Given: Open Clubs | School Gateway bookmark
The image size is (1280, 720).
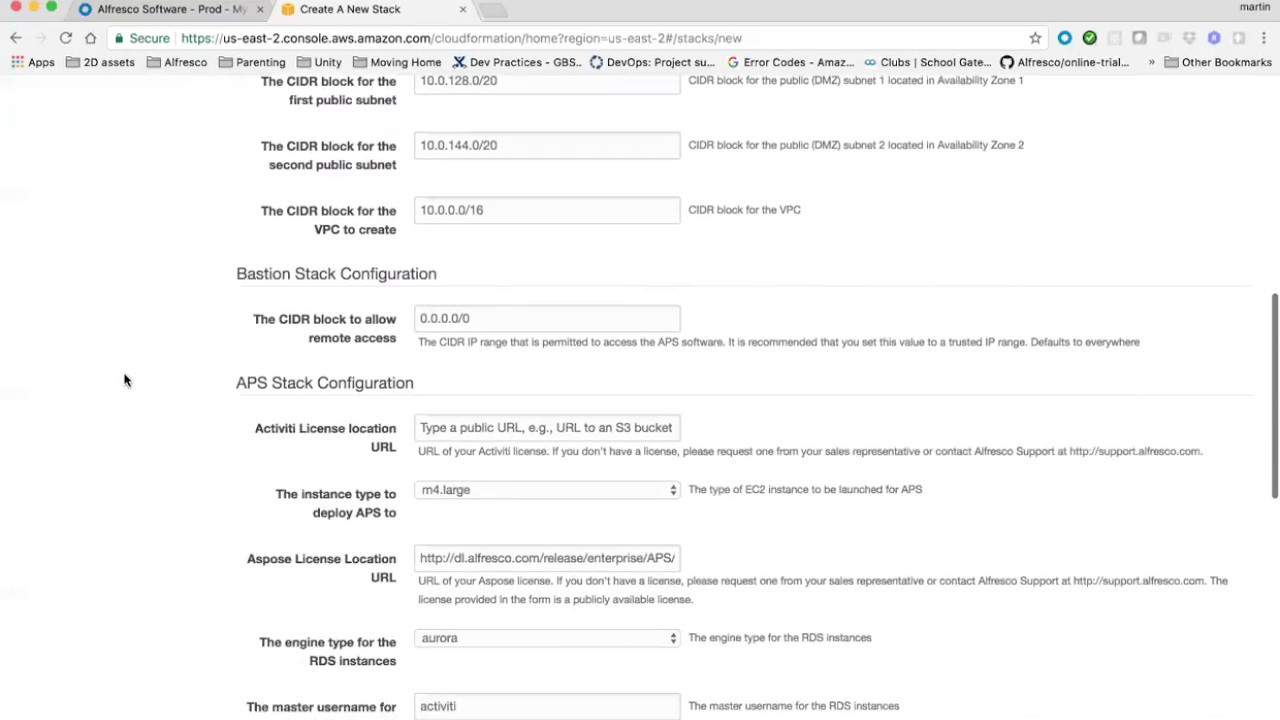Looking at the screenshot, I should click(927, 62).
